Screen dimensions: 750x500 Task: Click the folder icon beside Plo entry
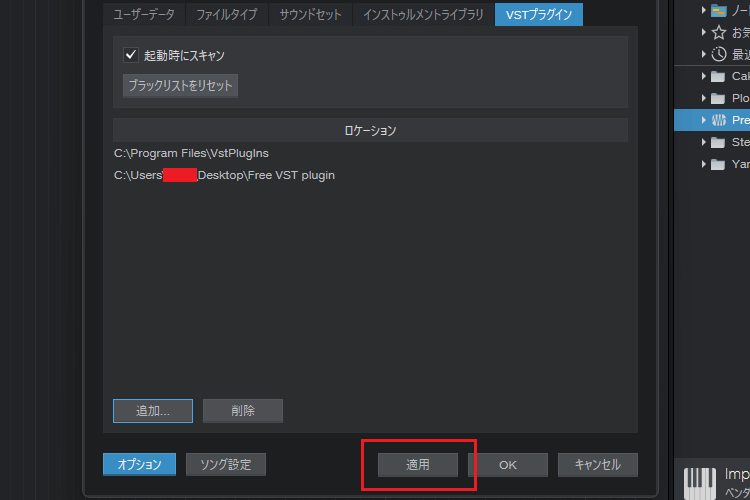[x=718, y=98]
